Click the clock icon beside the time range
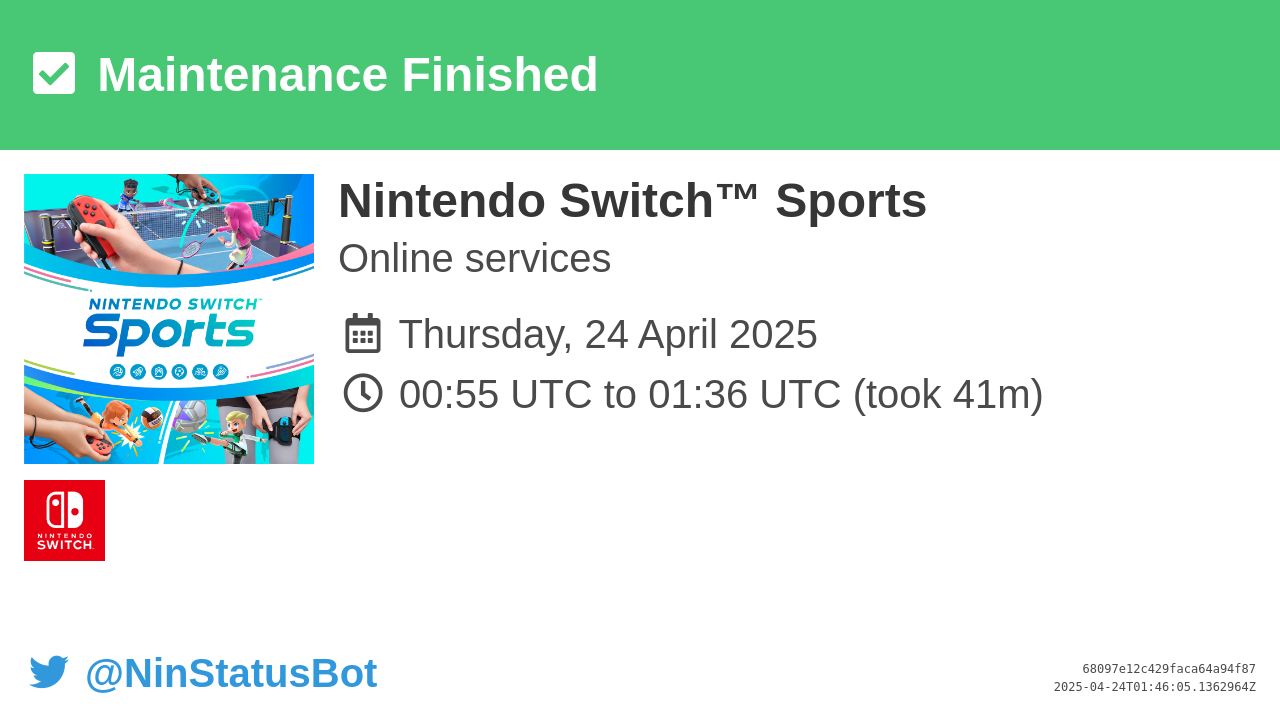The height and width of the screenshot is (720, 1280). click(363, 393)
